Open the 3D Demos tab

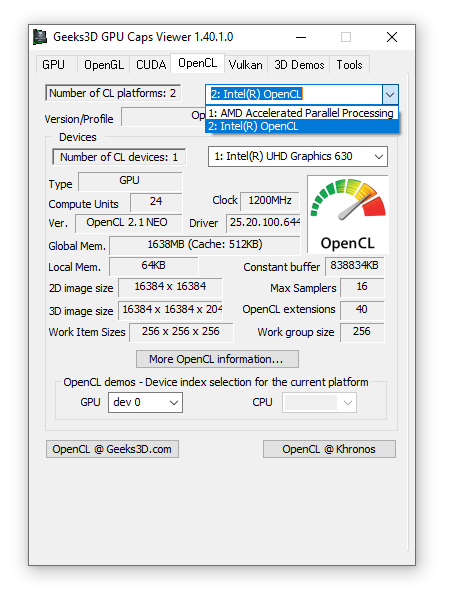[x=299, y=65]
